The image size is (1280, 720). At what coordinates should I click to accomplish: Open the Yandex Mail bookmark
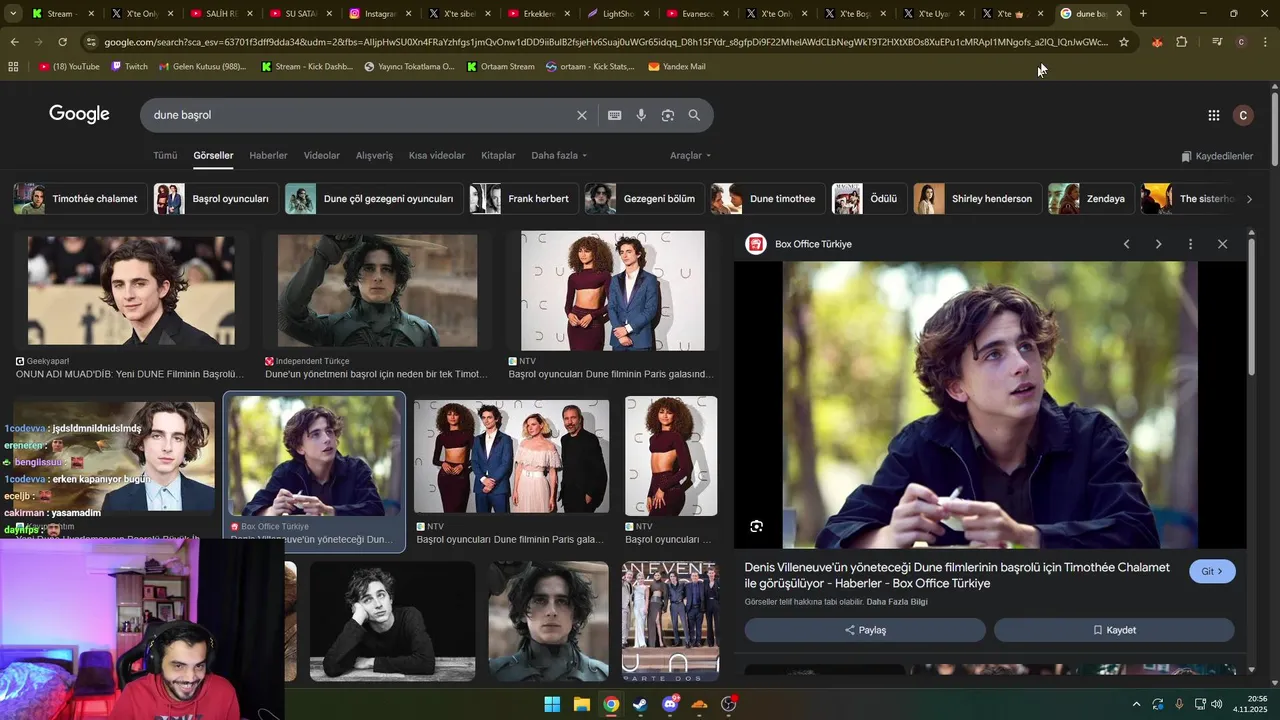coord(677,66)
